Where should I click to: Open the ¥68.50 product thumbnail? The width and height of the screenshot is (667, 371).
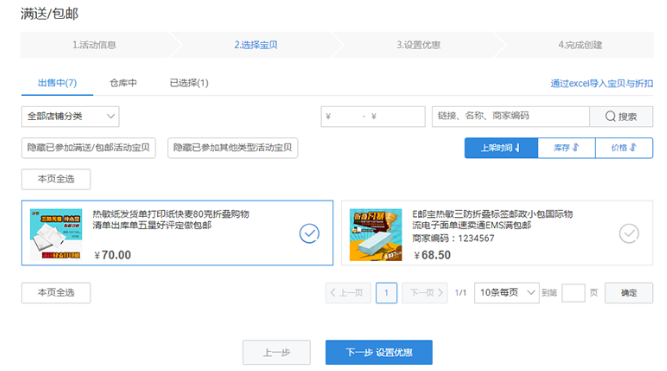(x=376, y=234)
